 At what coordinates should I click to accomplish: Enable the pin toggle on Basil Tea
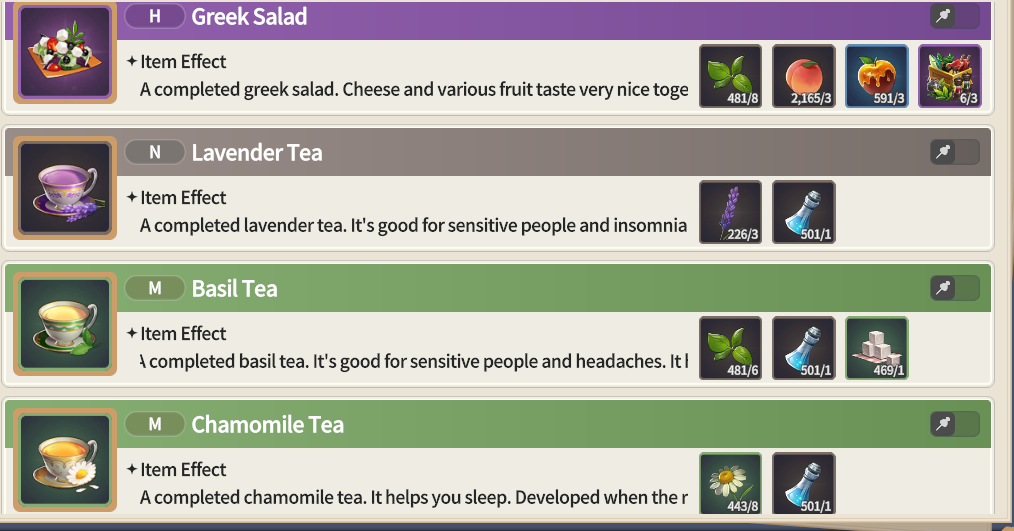[x=955, y=288]
